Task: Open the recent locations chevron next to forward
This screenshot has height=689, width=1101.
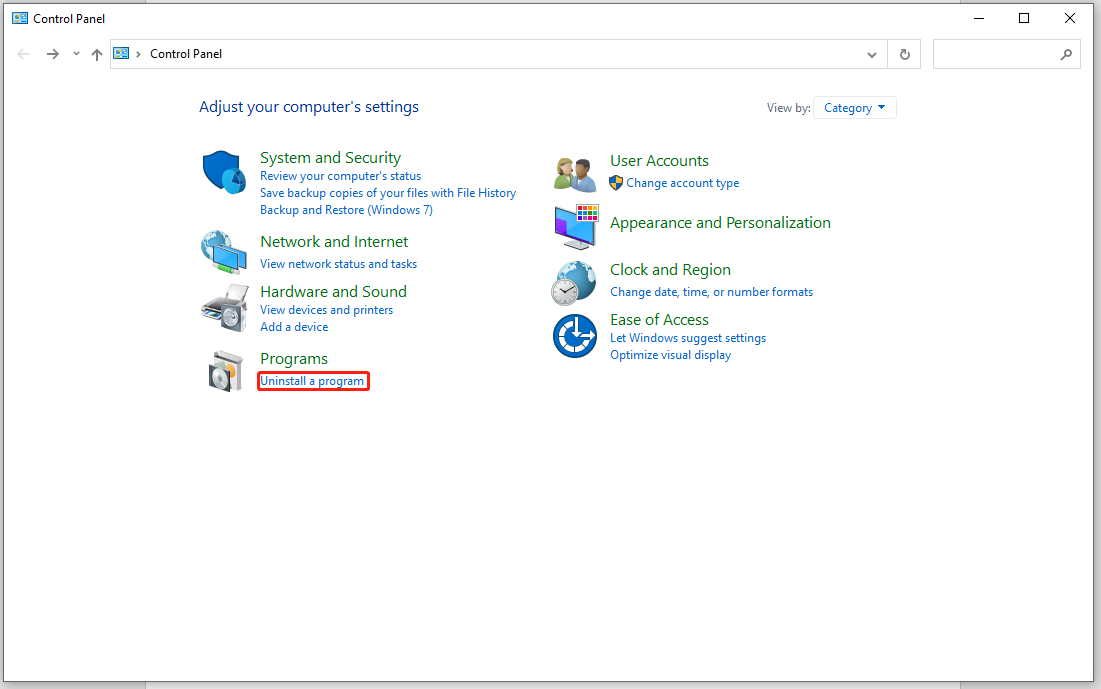Action: (76, 54)
